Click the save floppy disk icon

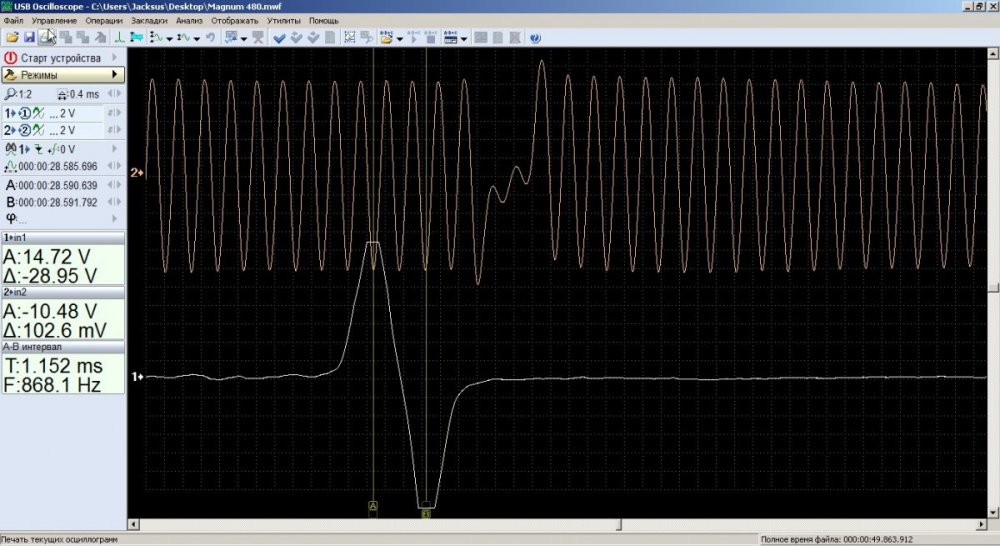[x=28, y=38]
